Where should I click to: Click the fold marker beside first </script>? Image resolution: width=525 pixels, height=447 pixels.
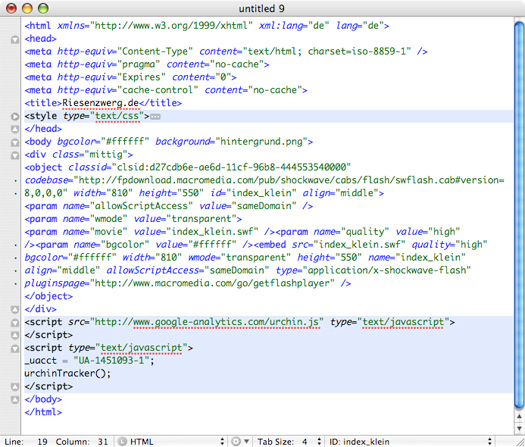point(15,335)
